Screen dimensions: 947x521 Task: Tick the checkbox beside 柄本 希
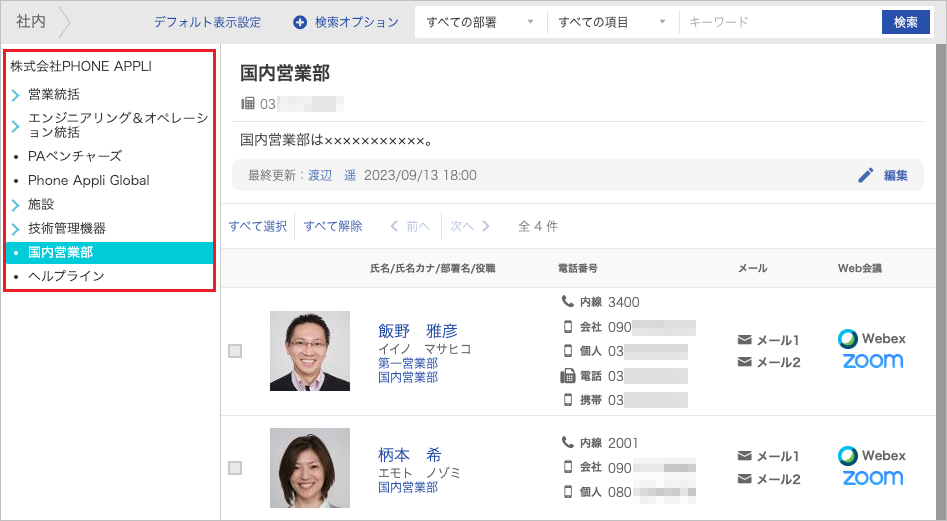[235, 468]
